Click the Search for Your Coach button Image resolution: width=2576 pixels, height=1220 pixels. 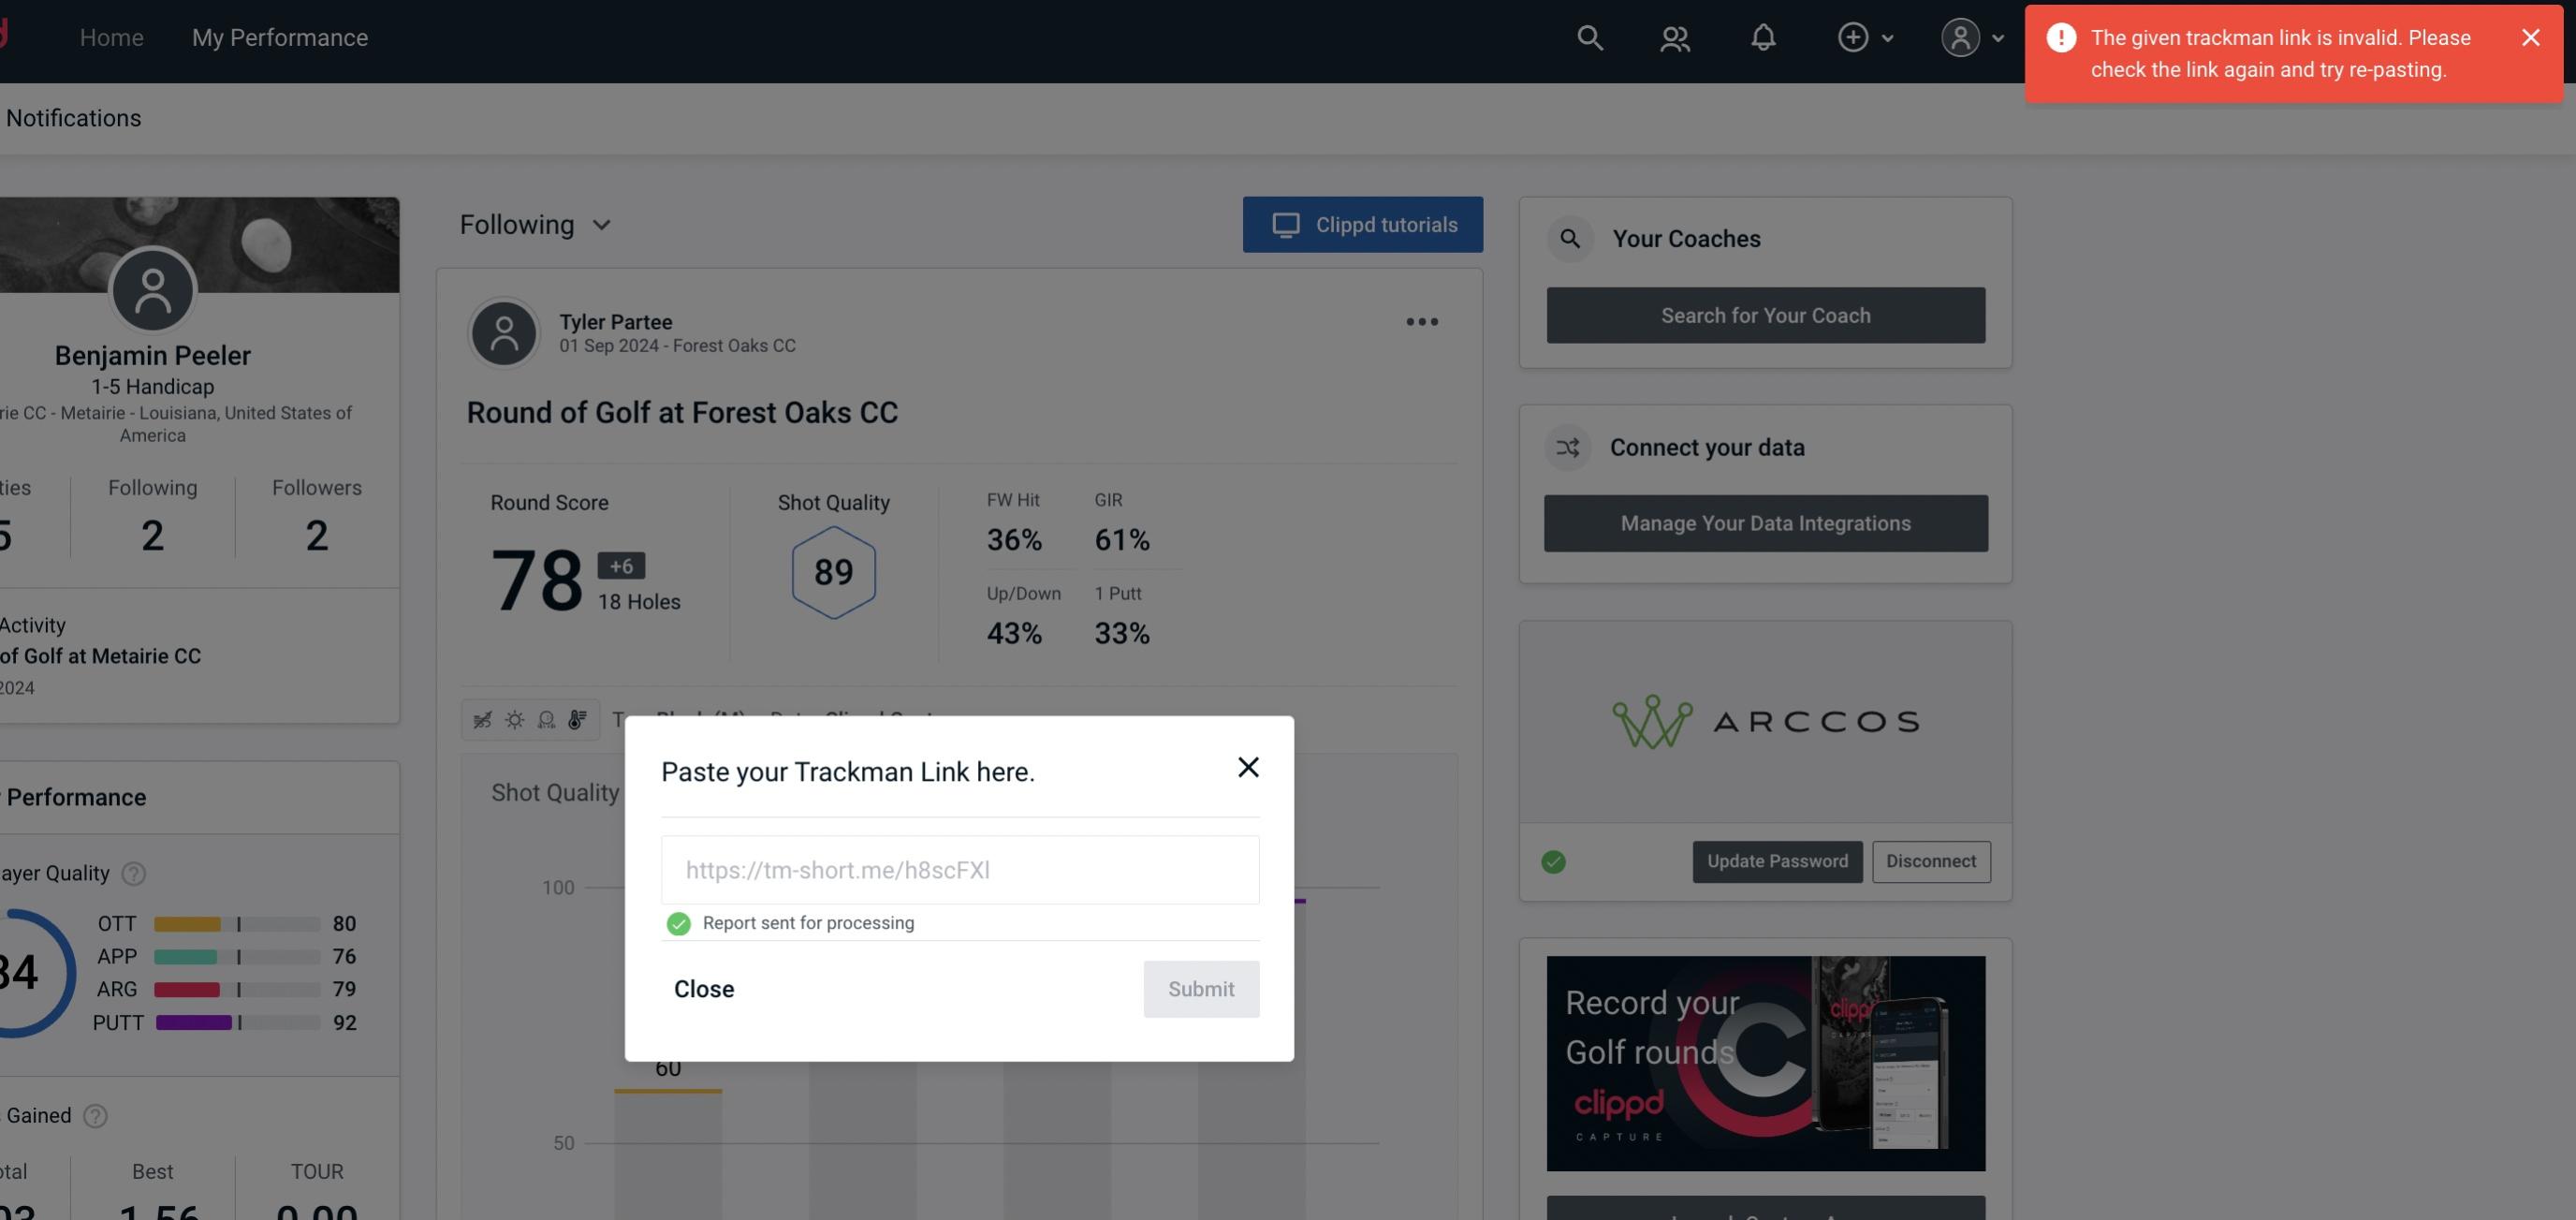1766,314
